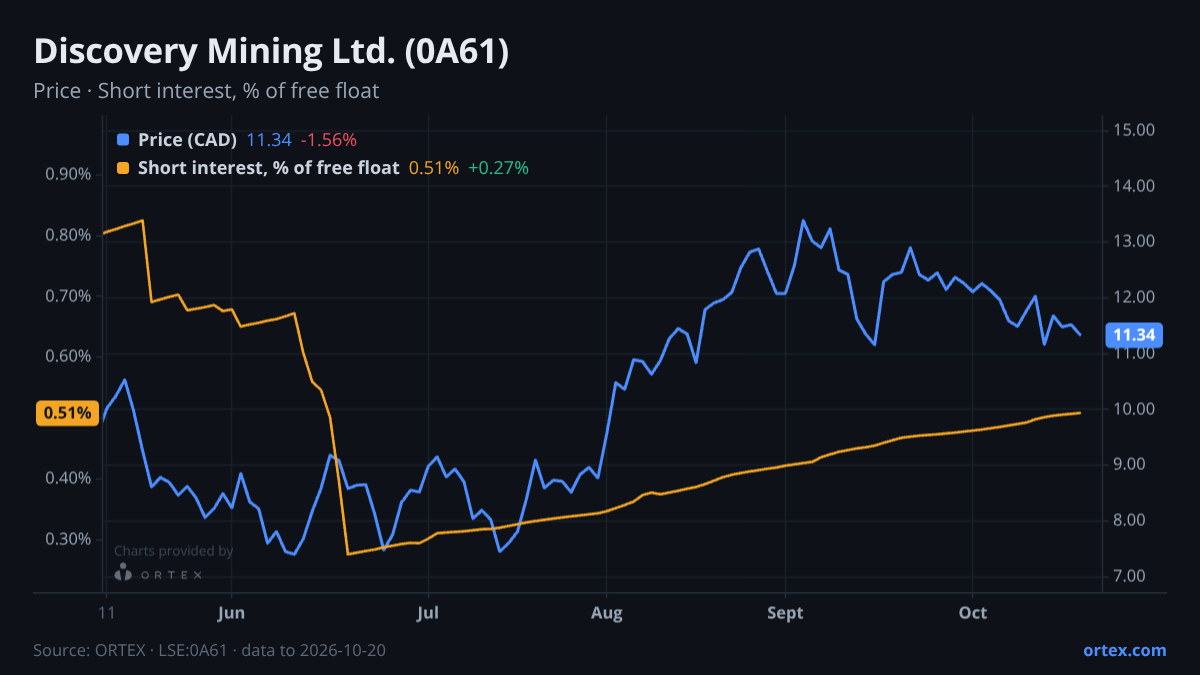Click the Jun x-axis label
The width and height of the screenshot is (1200, 675).
[231, 612]
